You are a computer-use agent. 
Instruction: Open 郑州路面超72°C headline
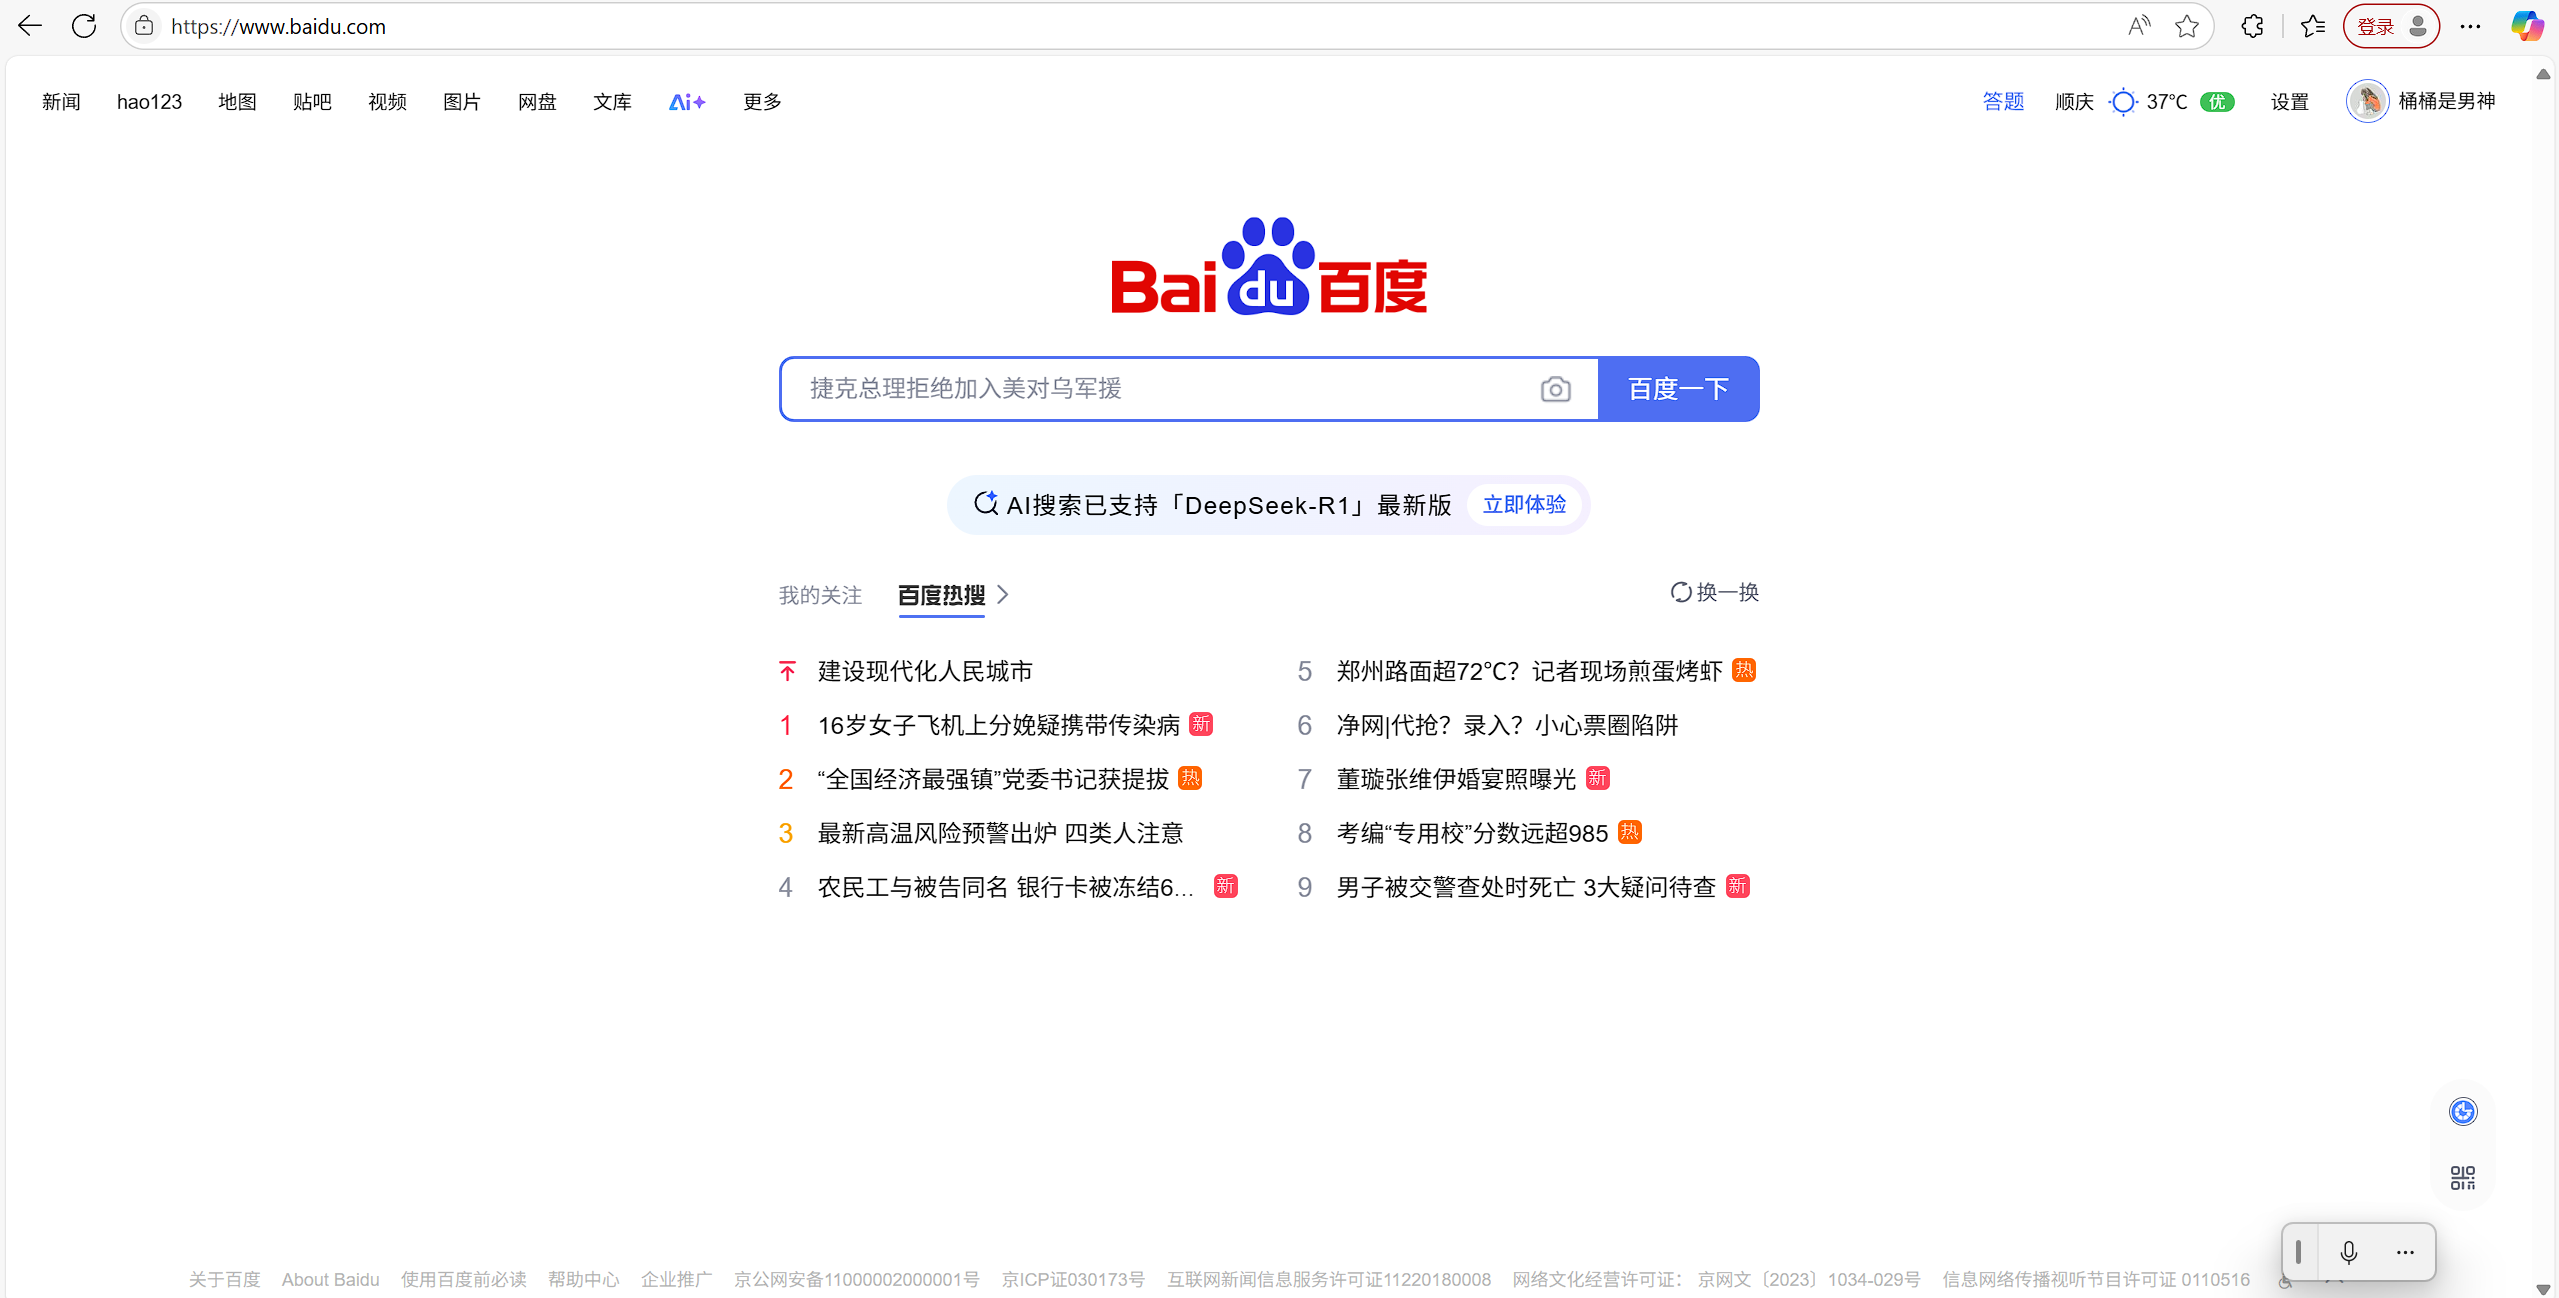[x=1530, y=671]
